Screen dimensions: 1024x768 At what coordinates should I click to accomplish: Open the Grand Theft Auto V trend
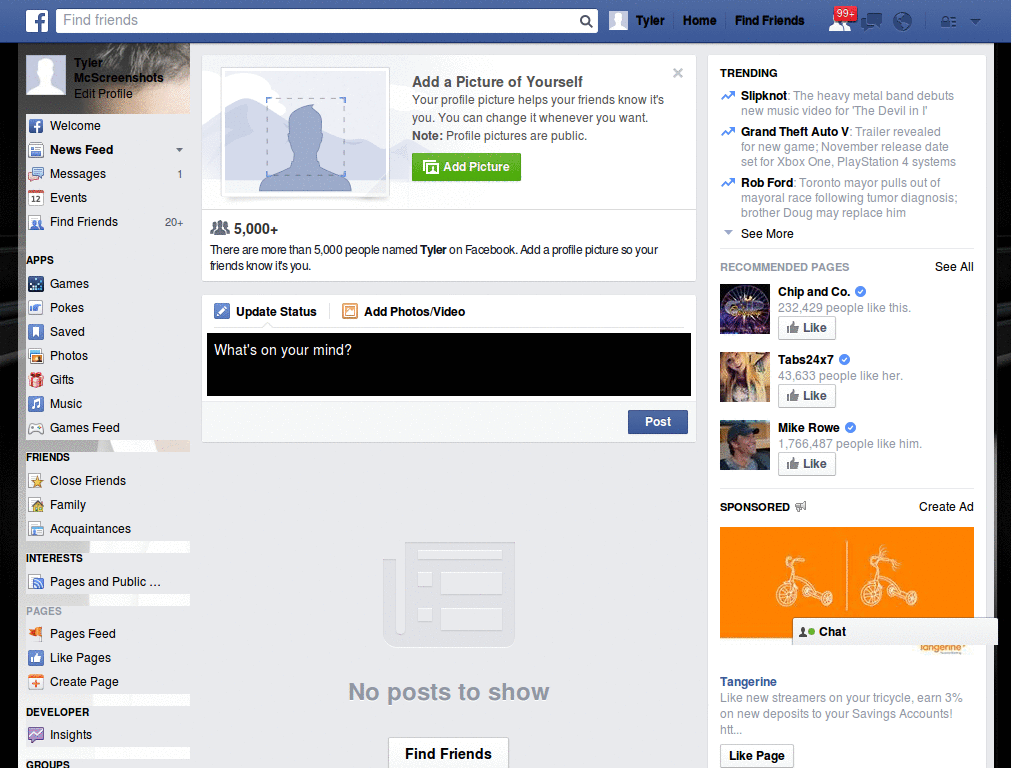[795, 132]
